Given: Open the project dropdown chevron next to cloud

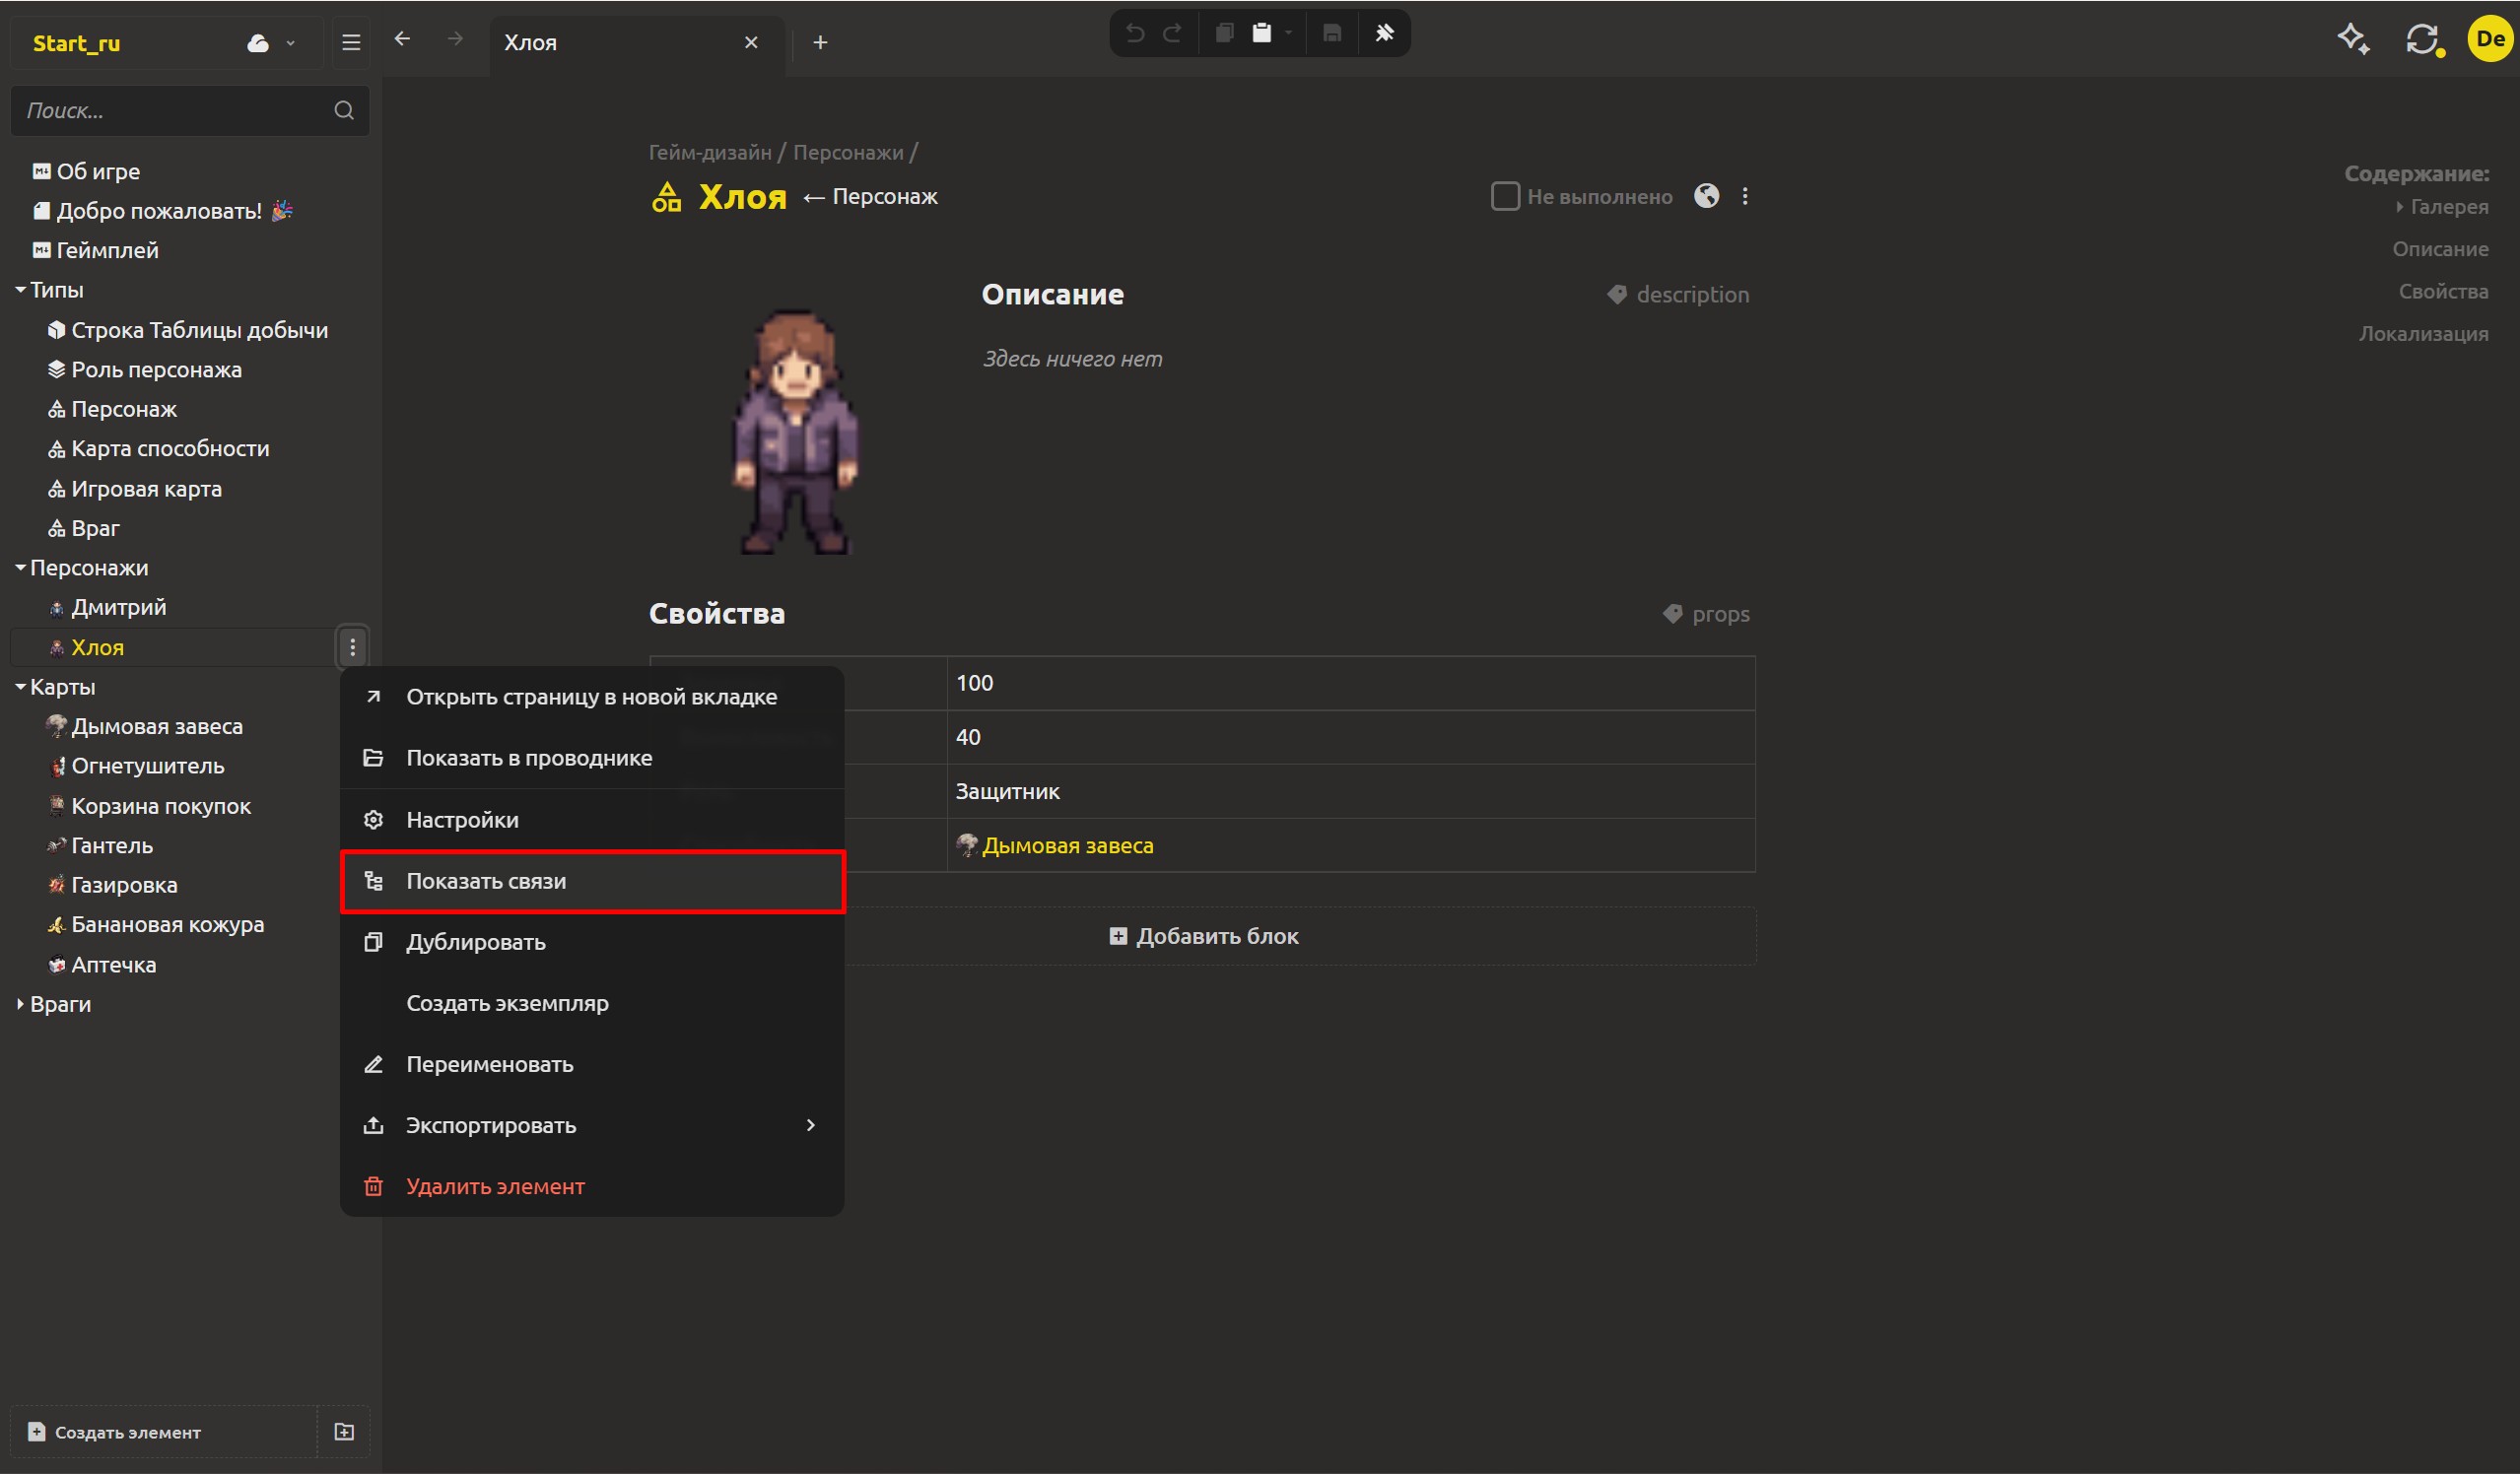Looking at the screenshot, I should point(290,43).
